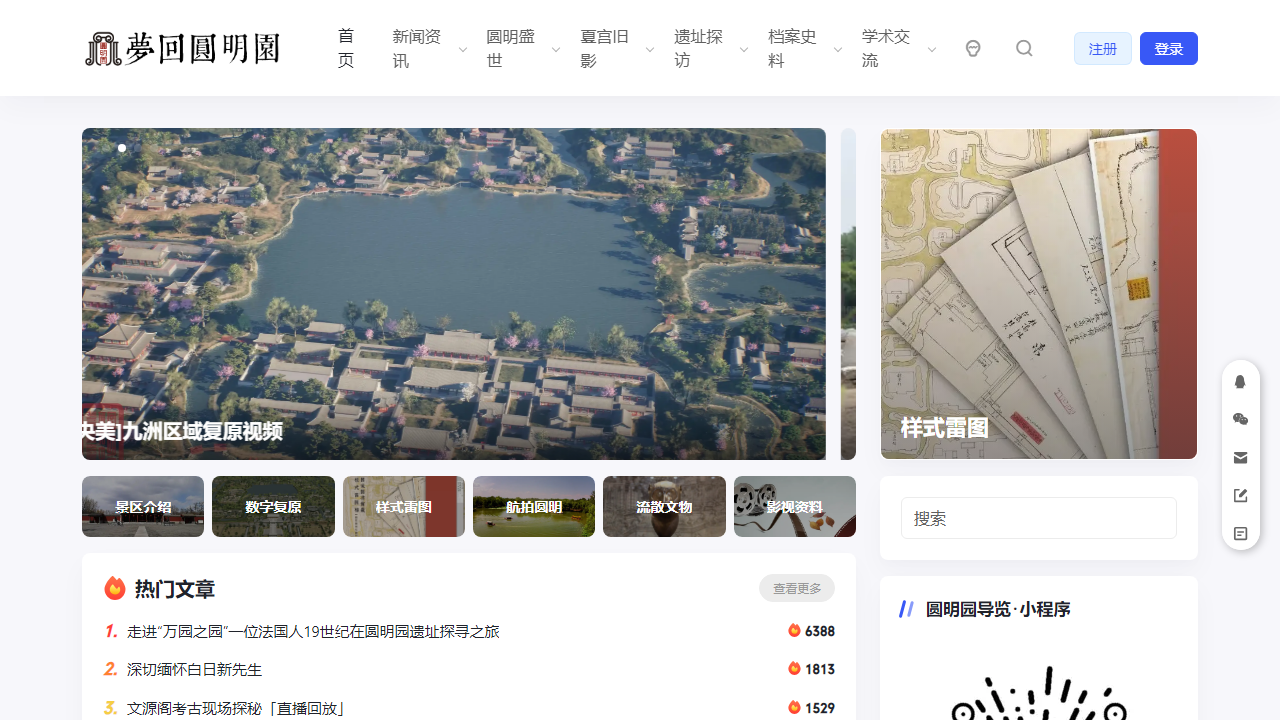This screenshot has width=1280, height=720.
Task: Click the 热门文章 heading text
Action: [x=175, y=589]
